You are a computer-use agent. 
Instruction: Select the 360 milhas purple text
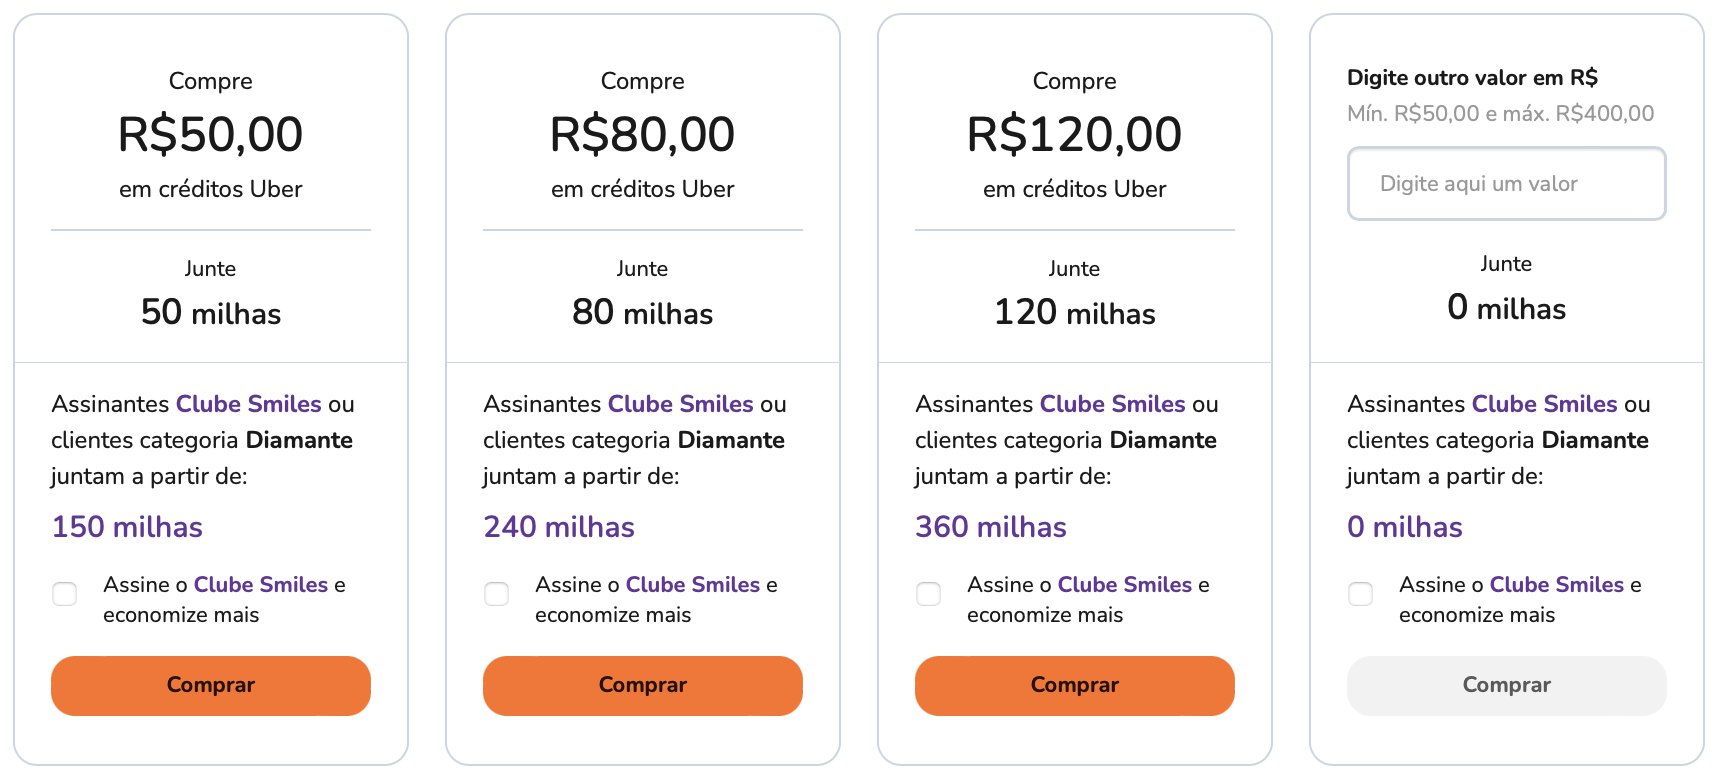pyautogui.click(x=991, y=527)
